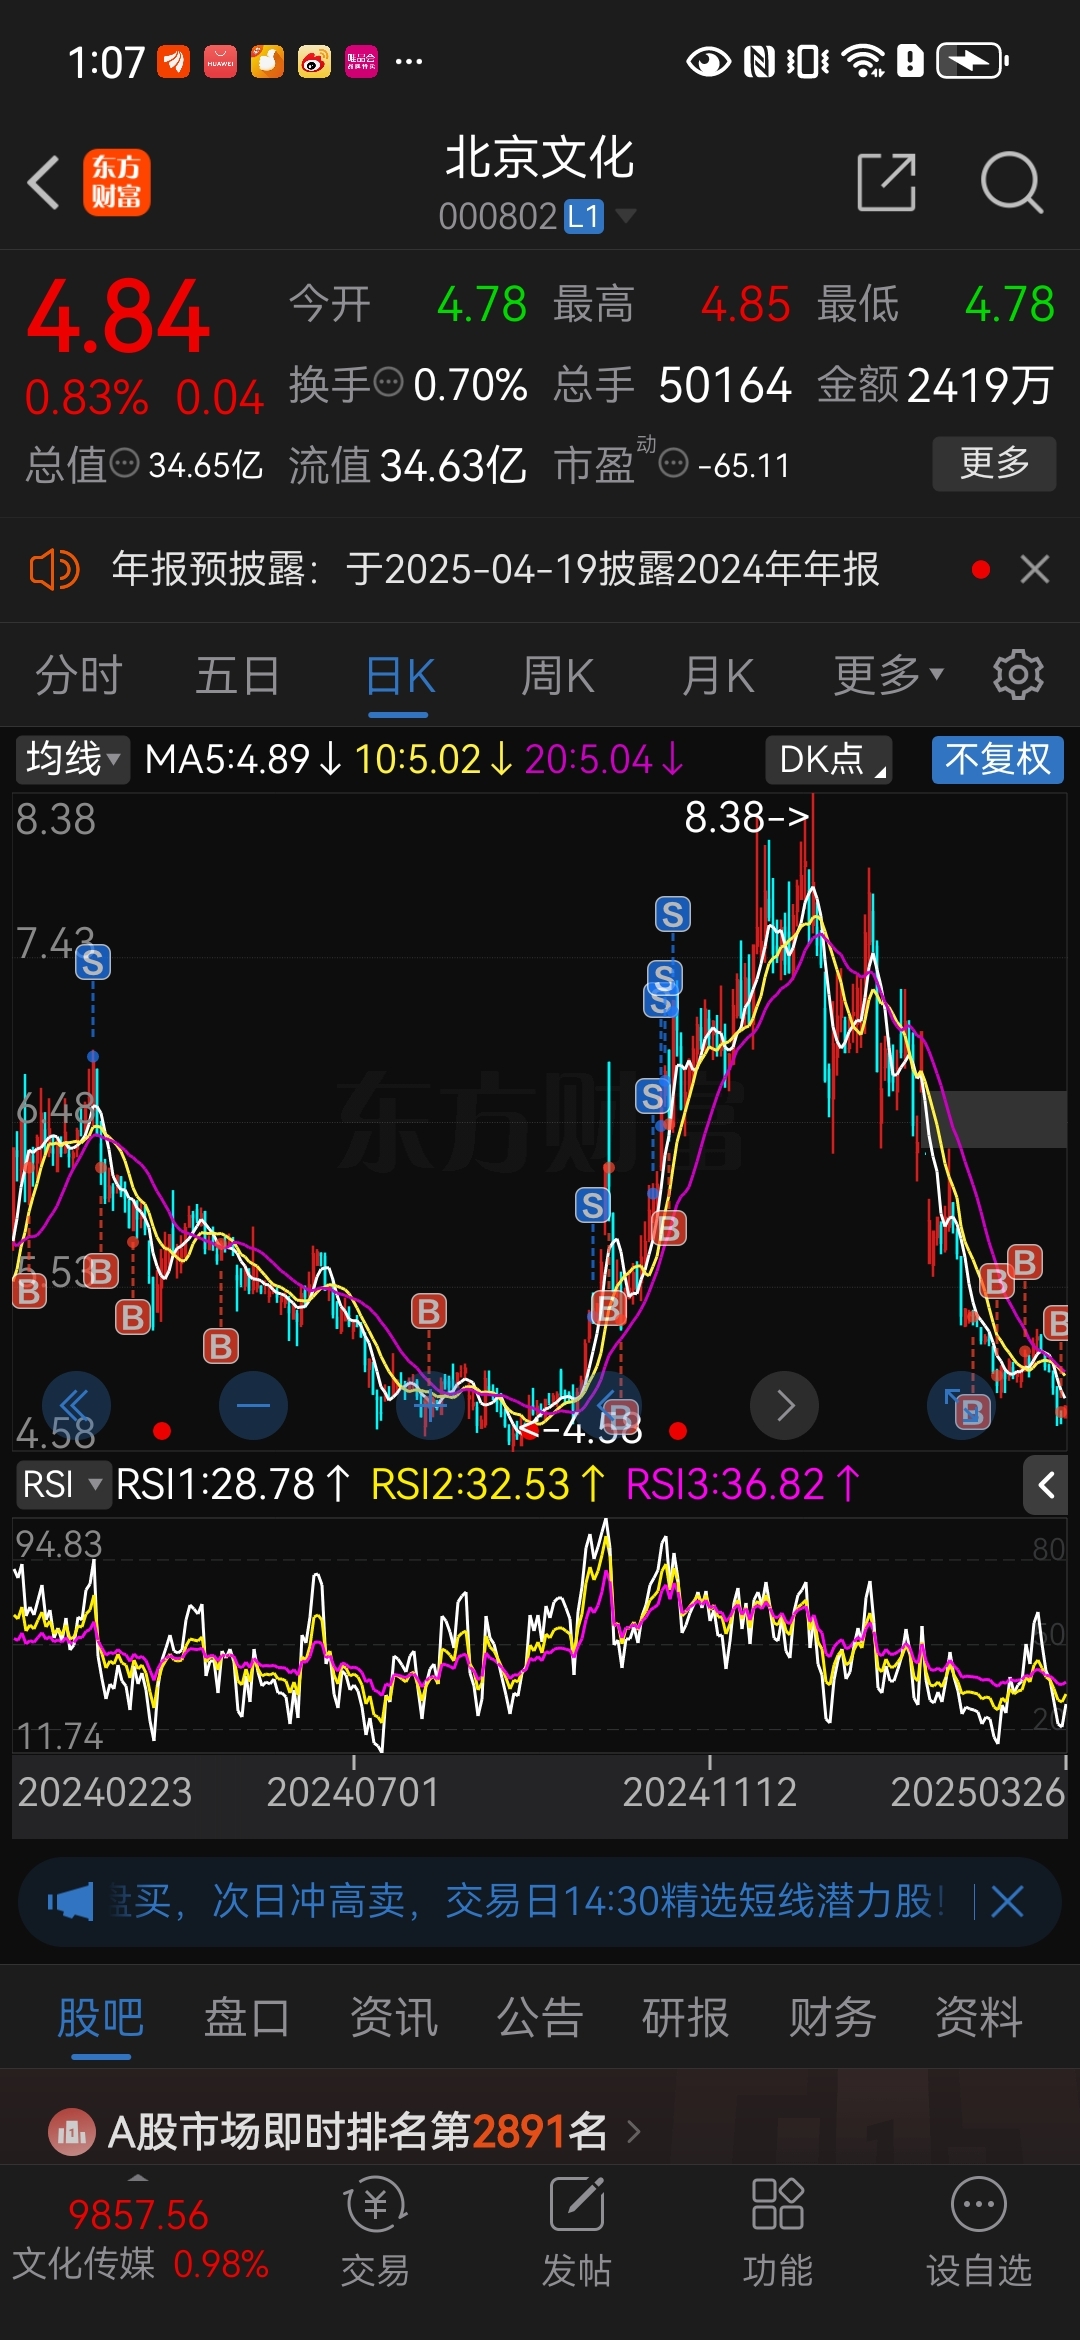Tap chart scroll-right arrow button

784,1405
